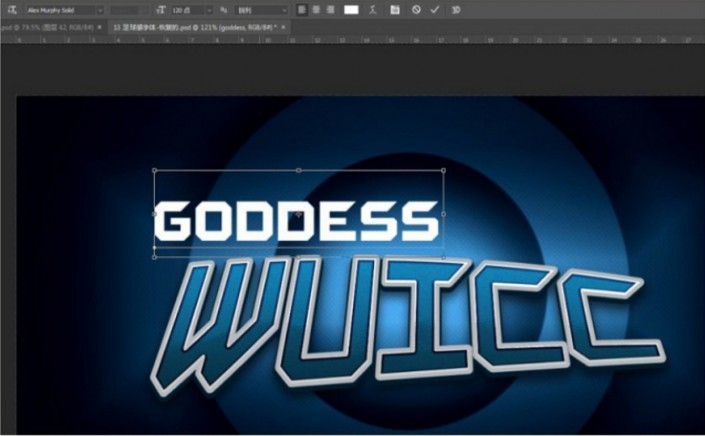Click the top-left handle of the text box
The width and height of the screenshot is (705, 436).
coord(155,170)
